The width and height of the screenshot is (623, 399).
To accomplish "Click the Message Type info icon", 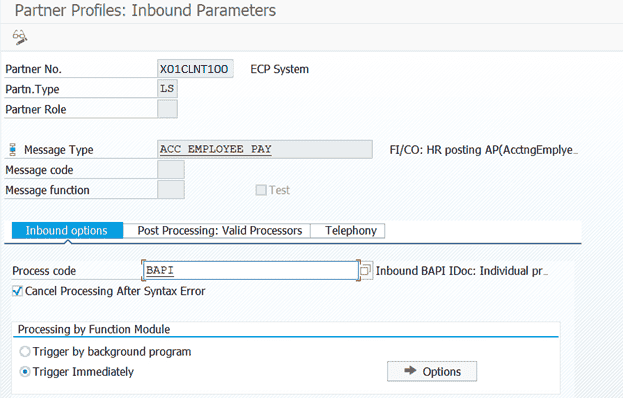I will [x=13, y=150].
